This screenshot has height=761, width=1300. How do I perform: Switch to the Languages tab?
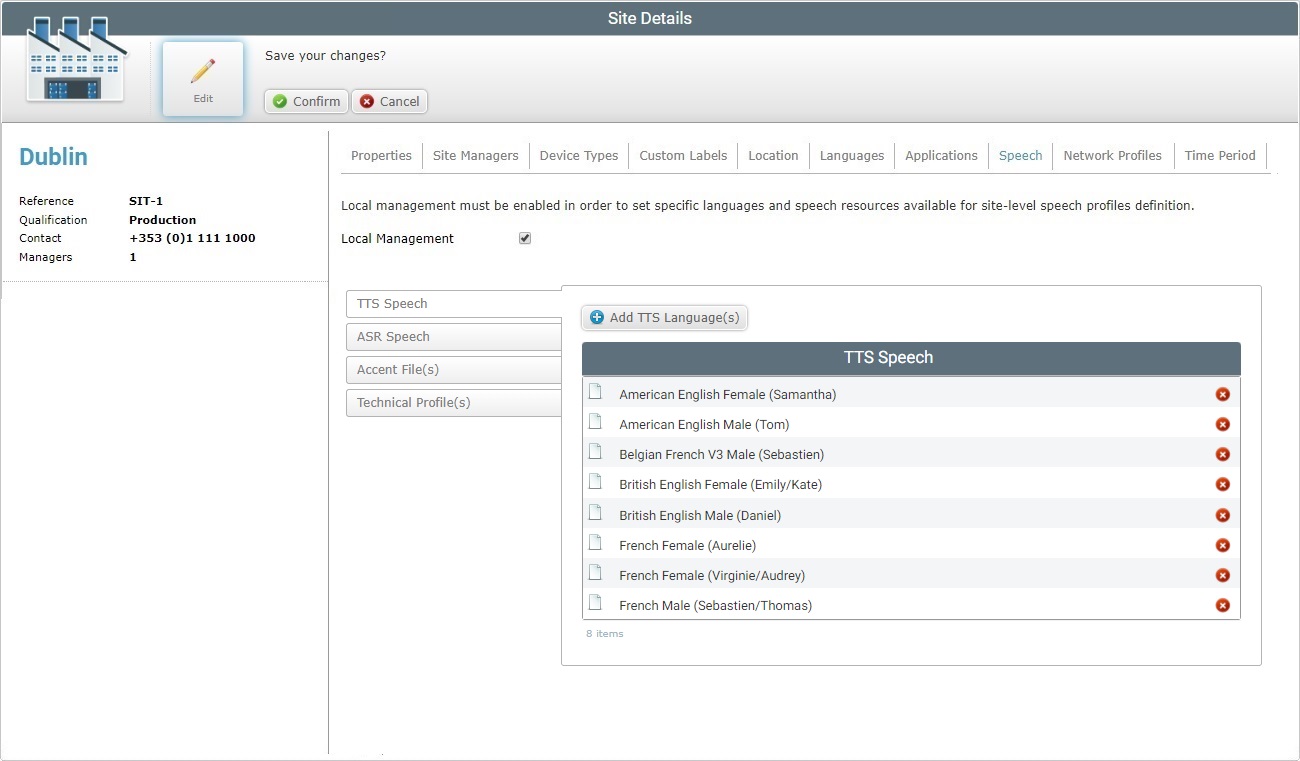pyautogui.click(x=851, y=156)
